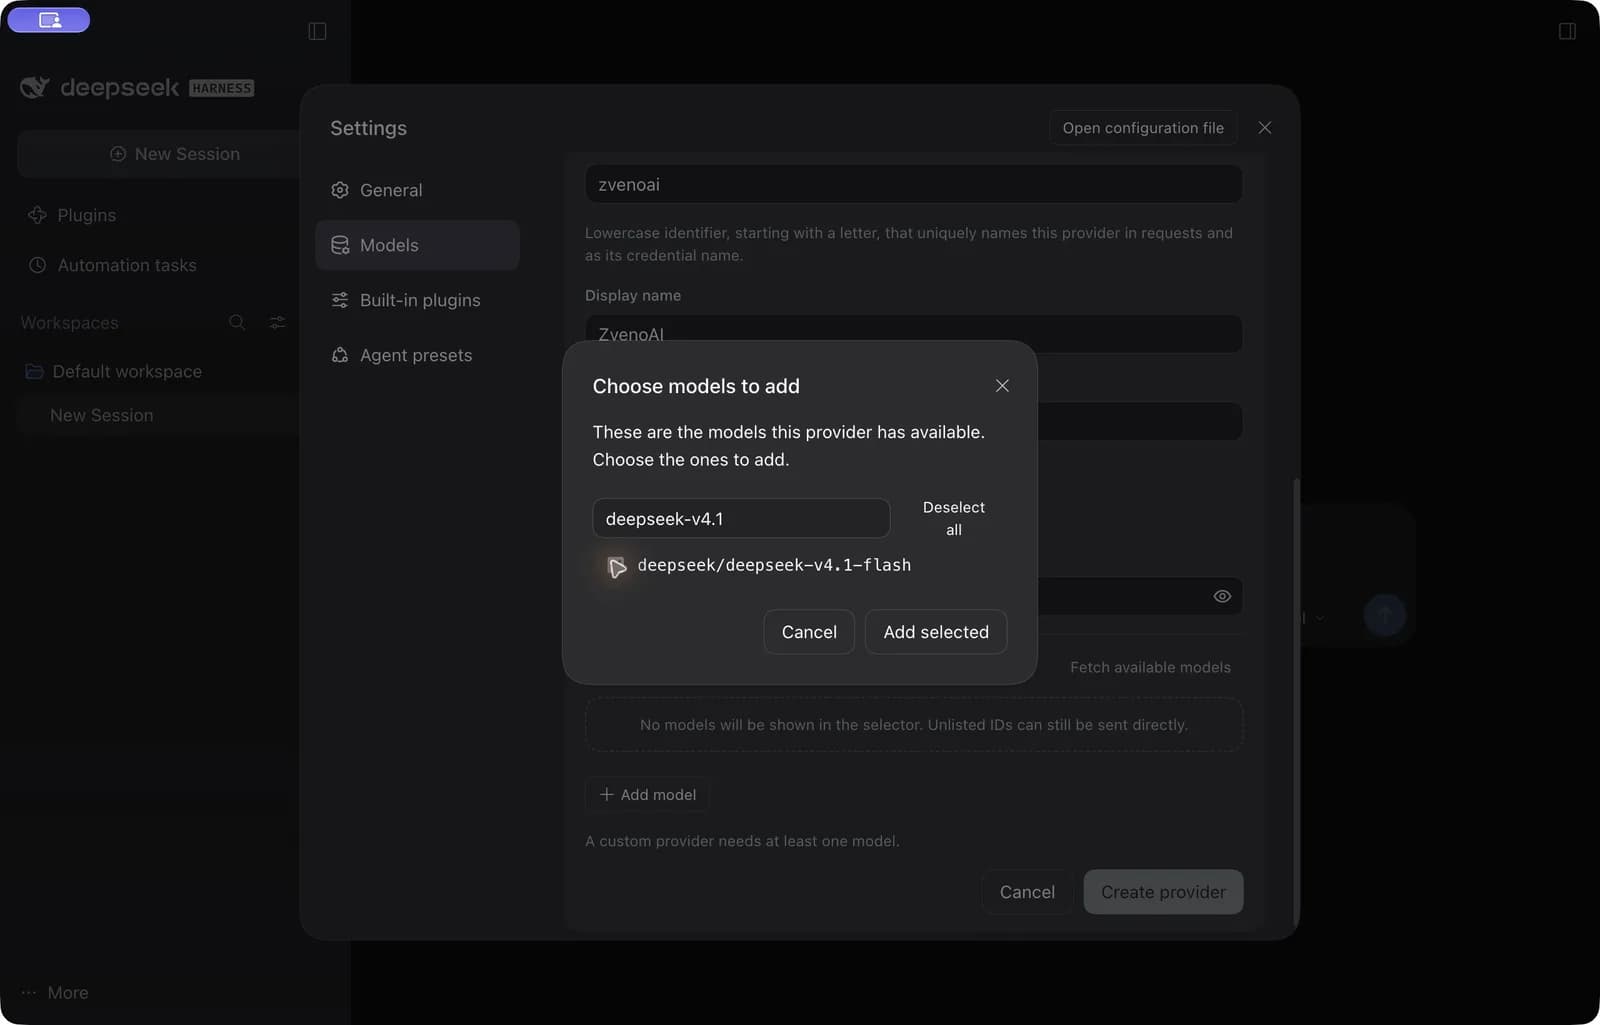Click the zvenoai provider ID field
Viewport: 1600px width, 1025px height.
pos(914,184)
